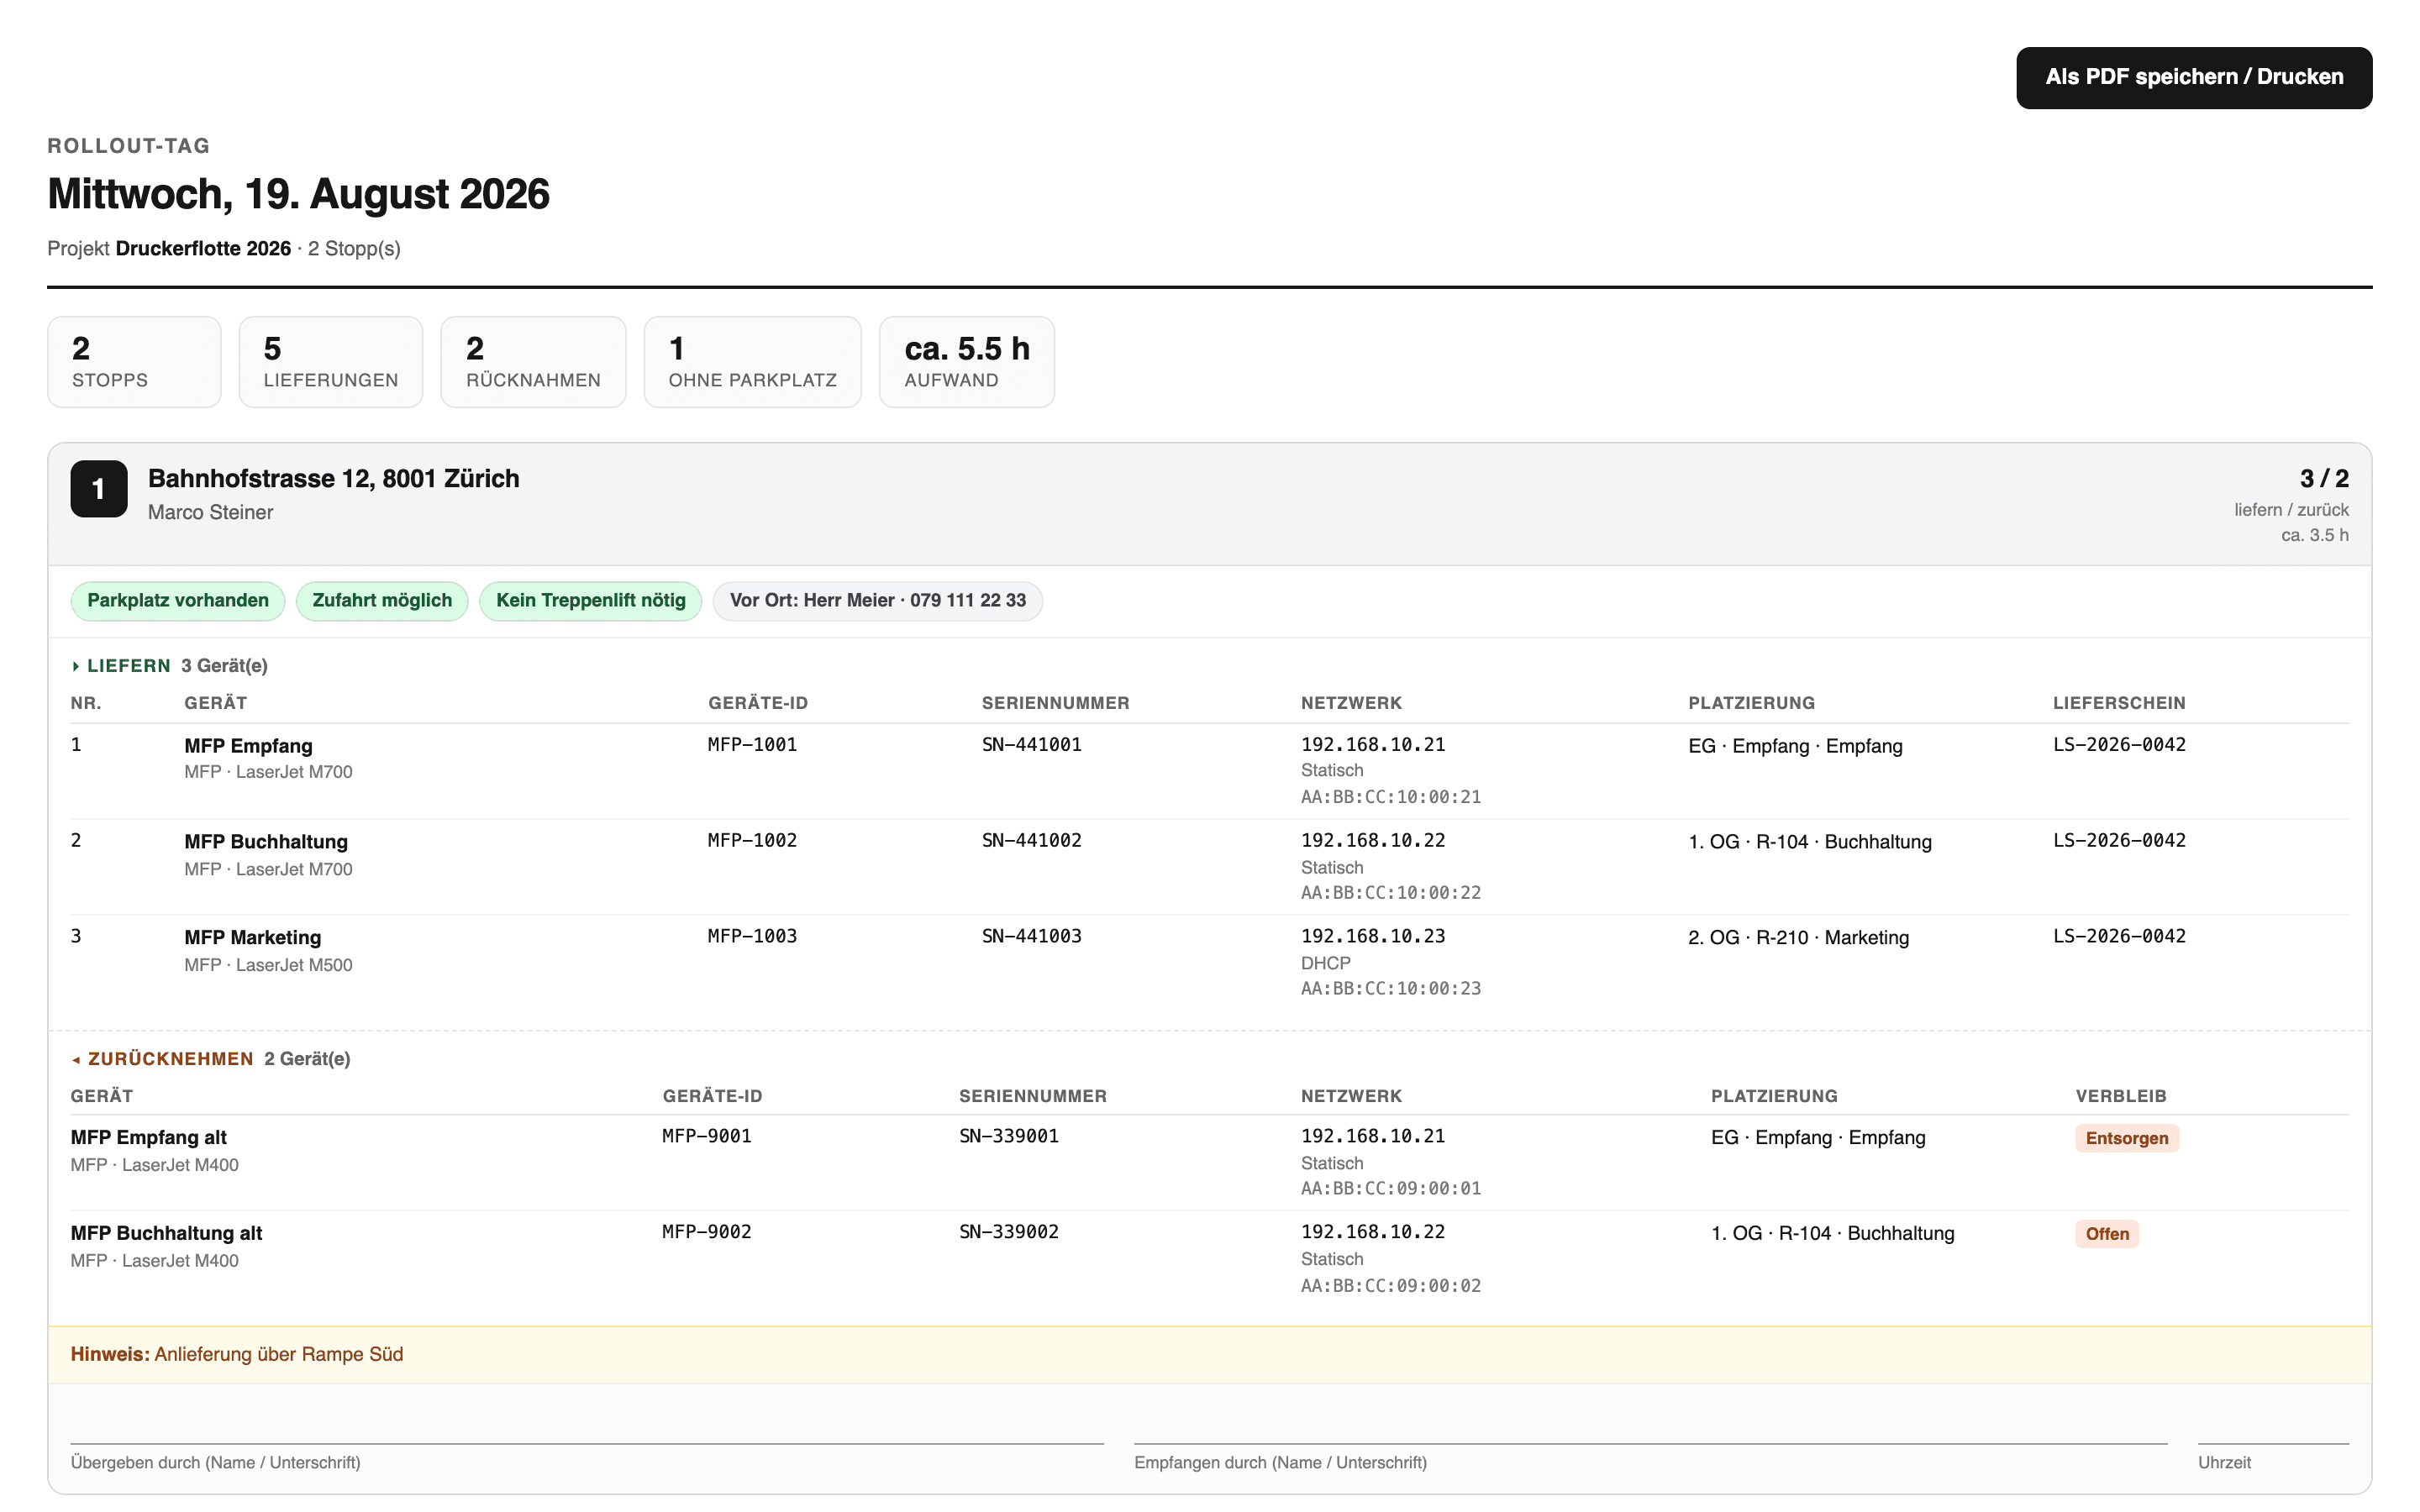Select the 'Kein Treppenlift nötig' tag
The image size is (2420, 1512).
(x=591, y=600)
